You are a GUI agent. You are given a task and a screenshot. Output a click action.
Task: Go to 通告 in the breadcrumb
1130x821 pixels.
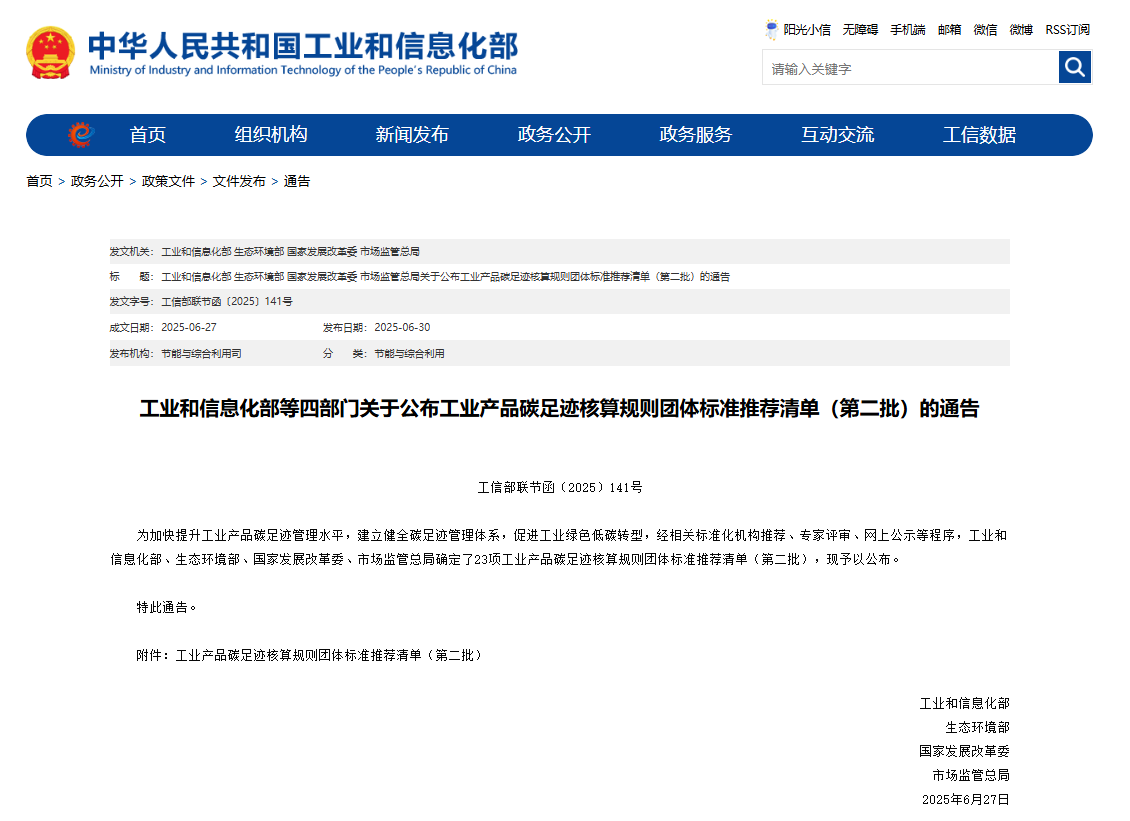tap(297, 181)
